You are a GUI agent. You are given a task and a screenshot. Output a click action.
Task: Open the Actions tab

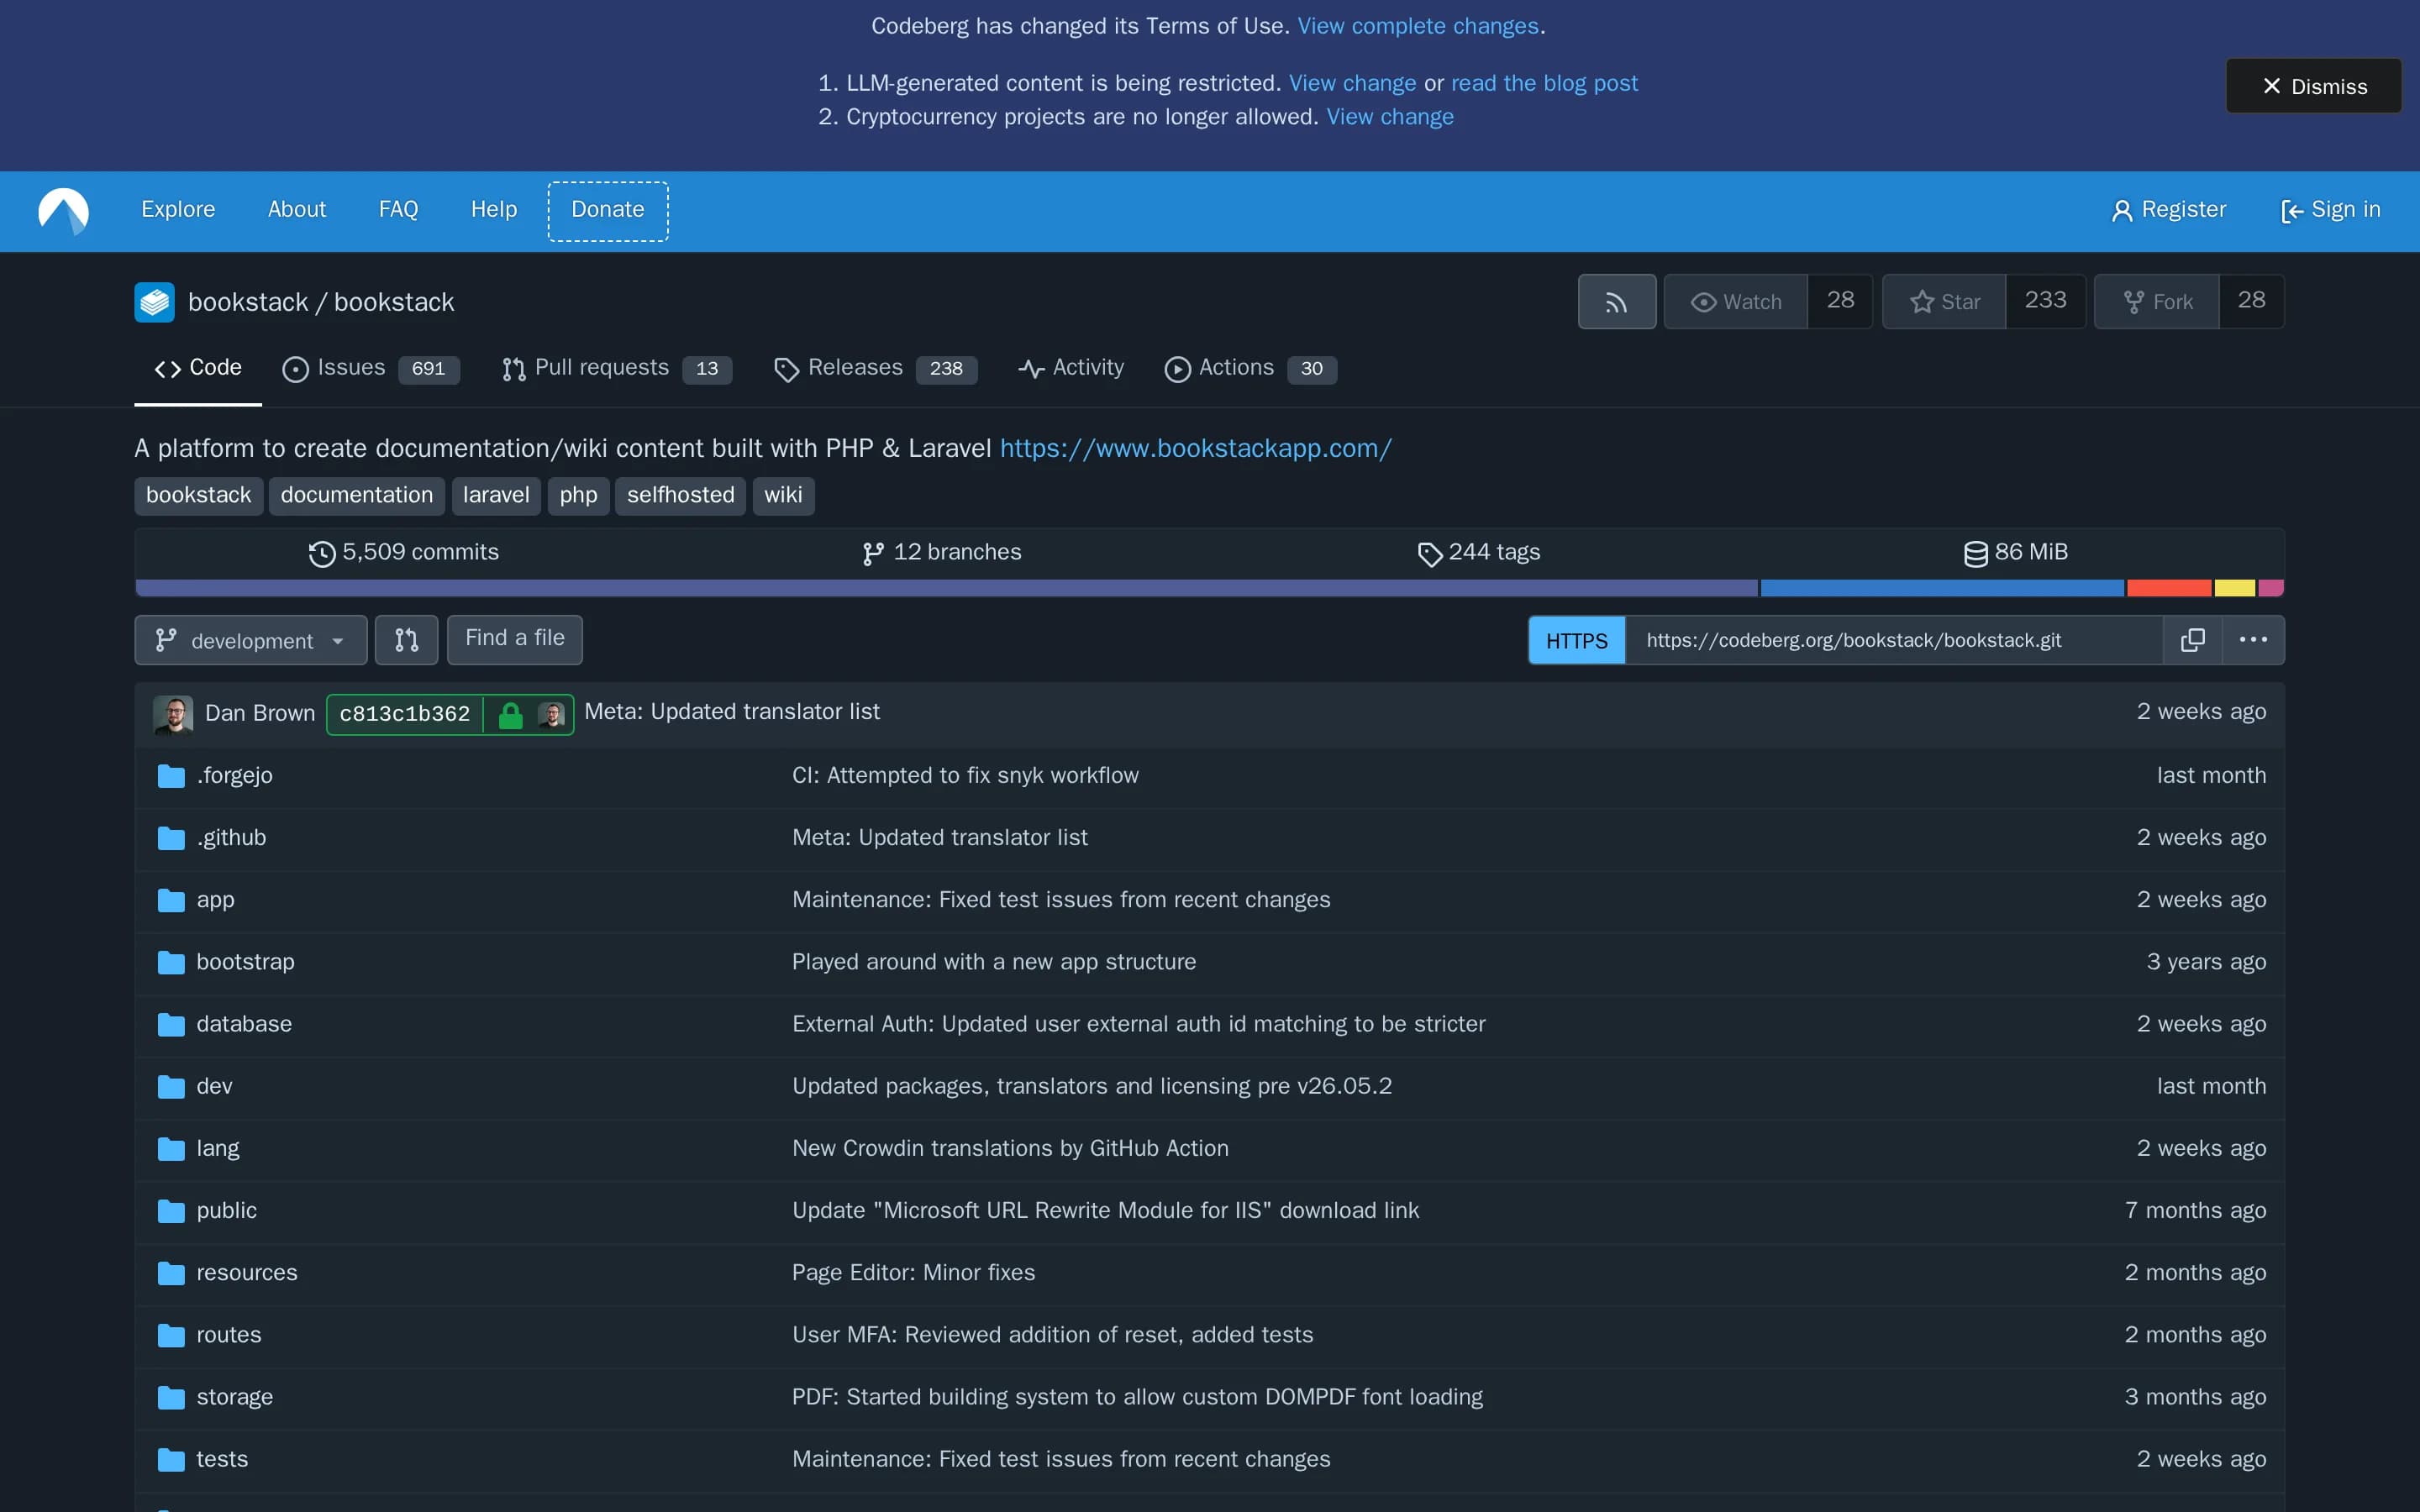(1250, 368)
